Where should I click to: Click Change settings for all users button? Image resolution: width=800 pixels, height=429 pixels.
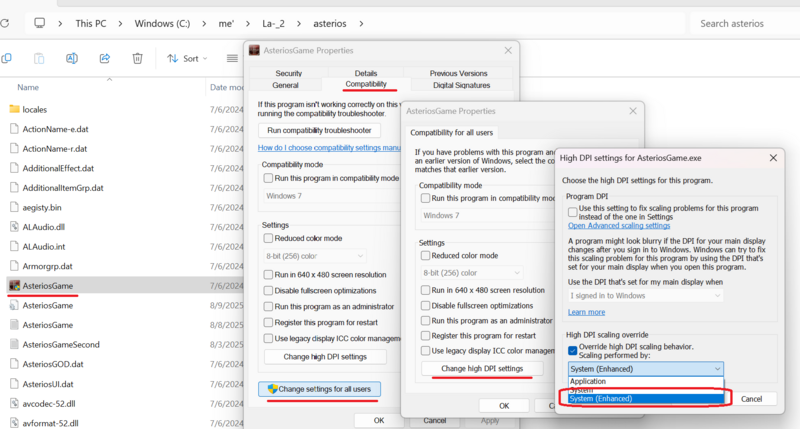(x=319, y=389)
